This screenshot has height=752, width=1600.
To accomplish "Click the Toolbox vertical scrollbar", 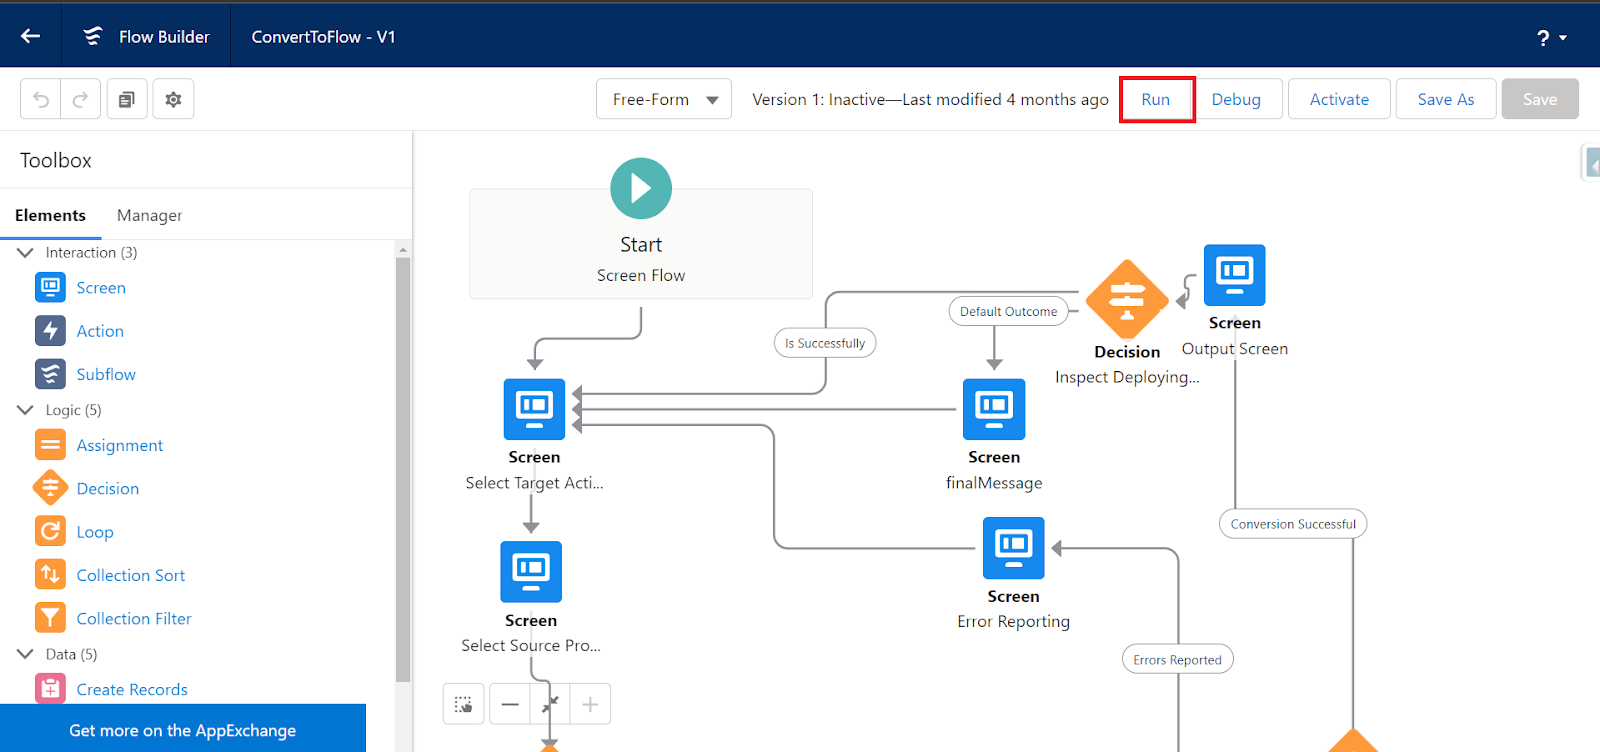I will [x=403, y=470].
